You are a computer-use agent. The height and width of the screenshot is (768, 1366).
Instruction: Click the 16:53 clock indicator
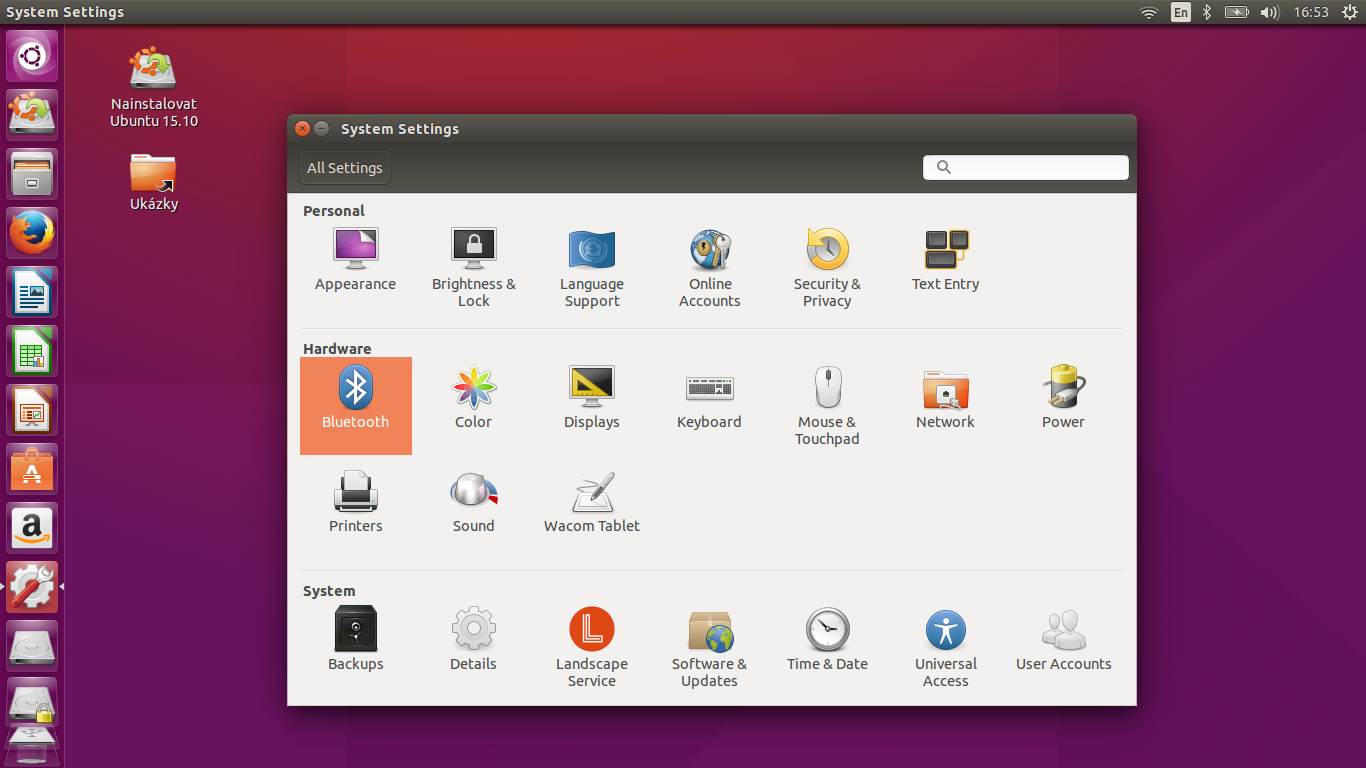[x=1310, y=12]
